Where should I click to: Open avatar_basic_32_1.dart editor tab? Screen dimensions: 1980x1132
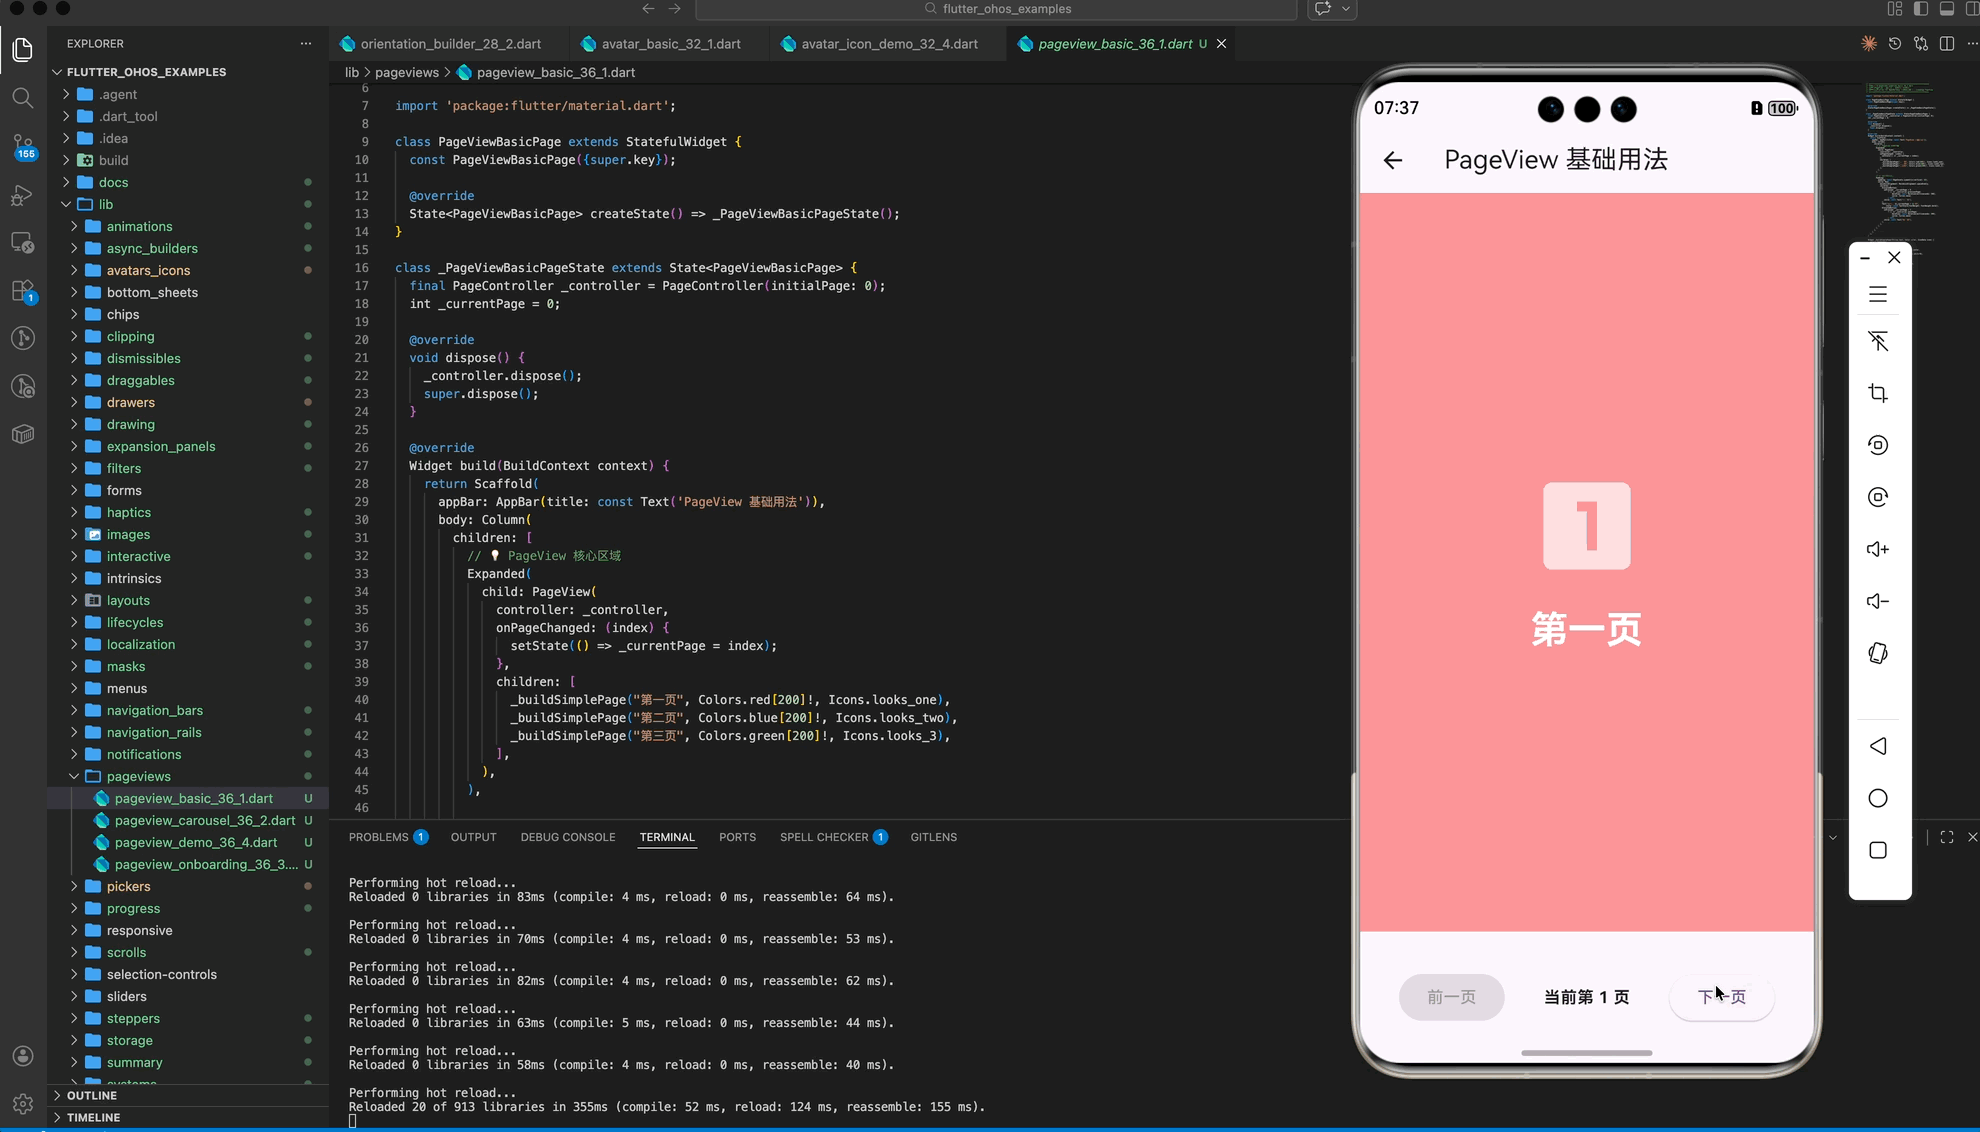[x=670, y=44]
